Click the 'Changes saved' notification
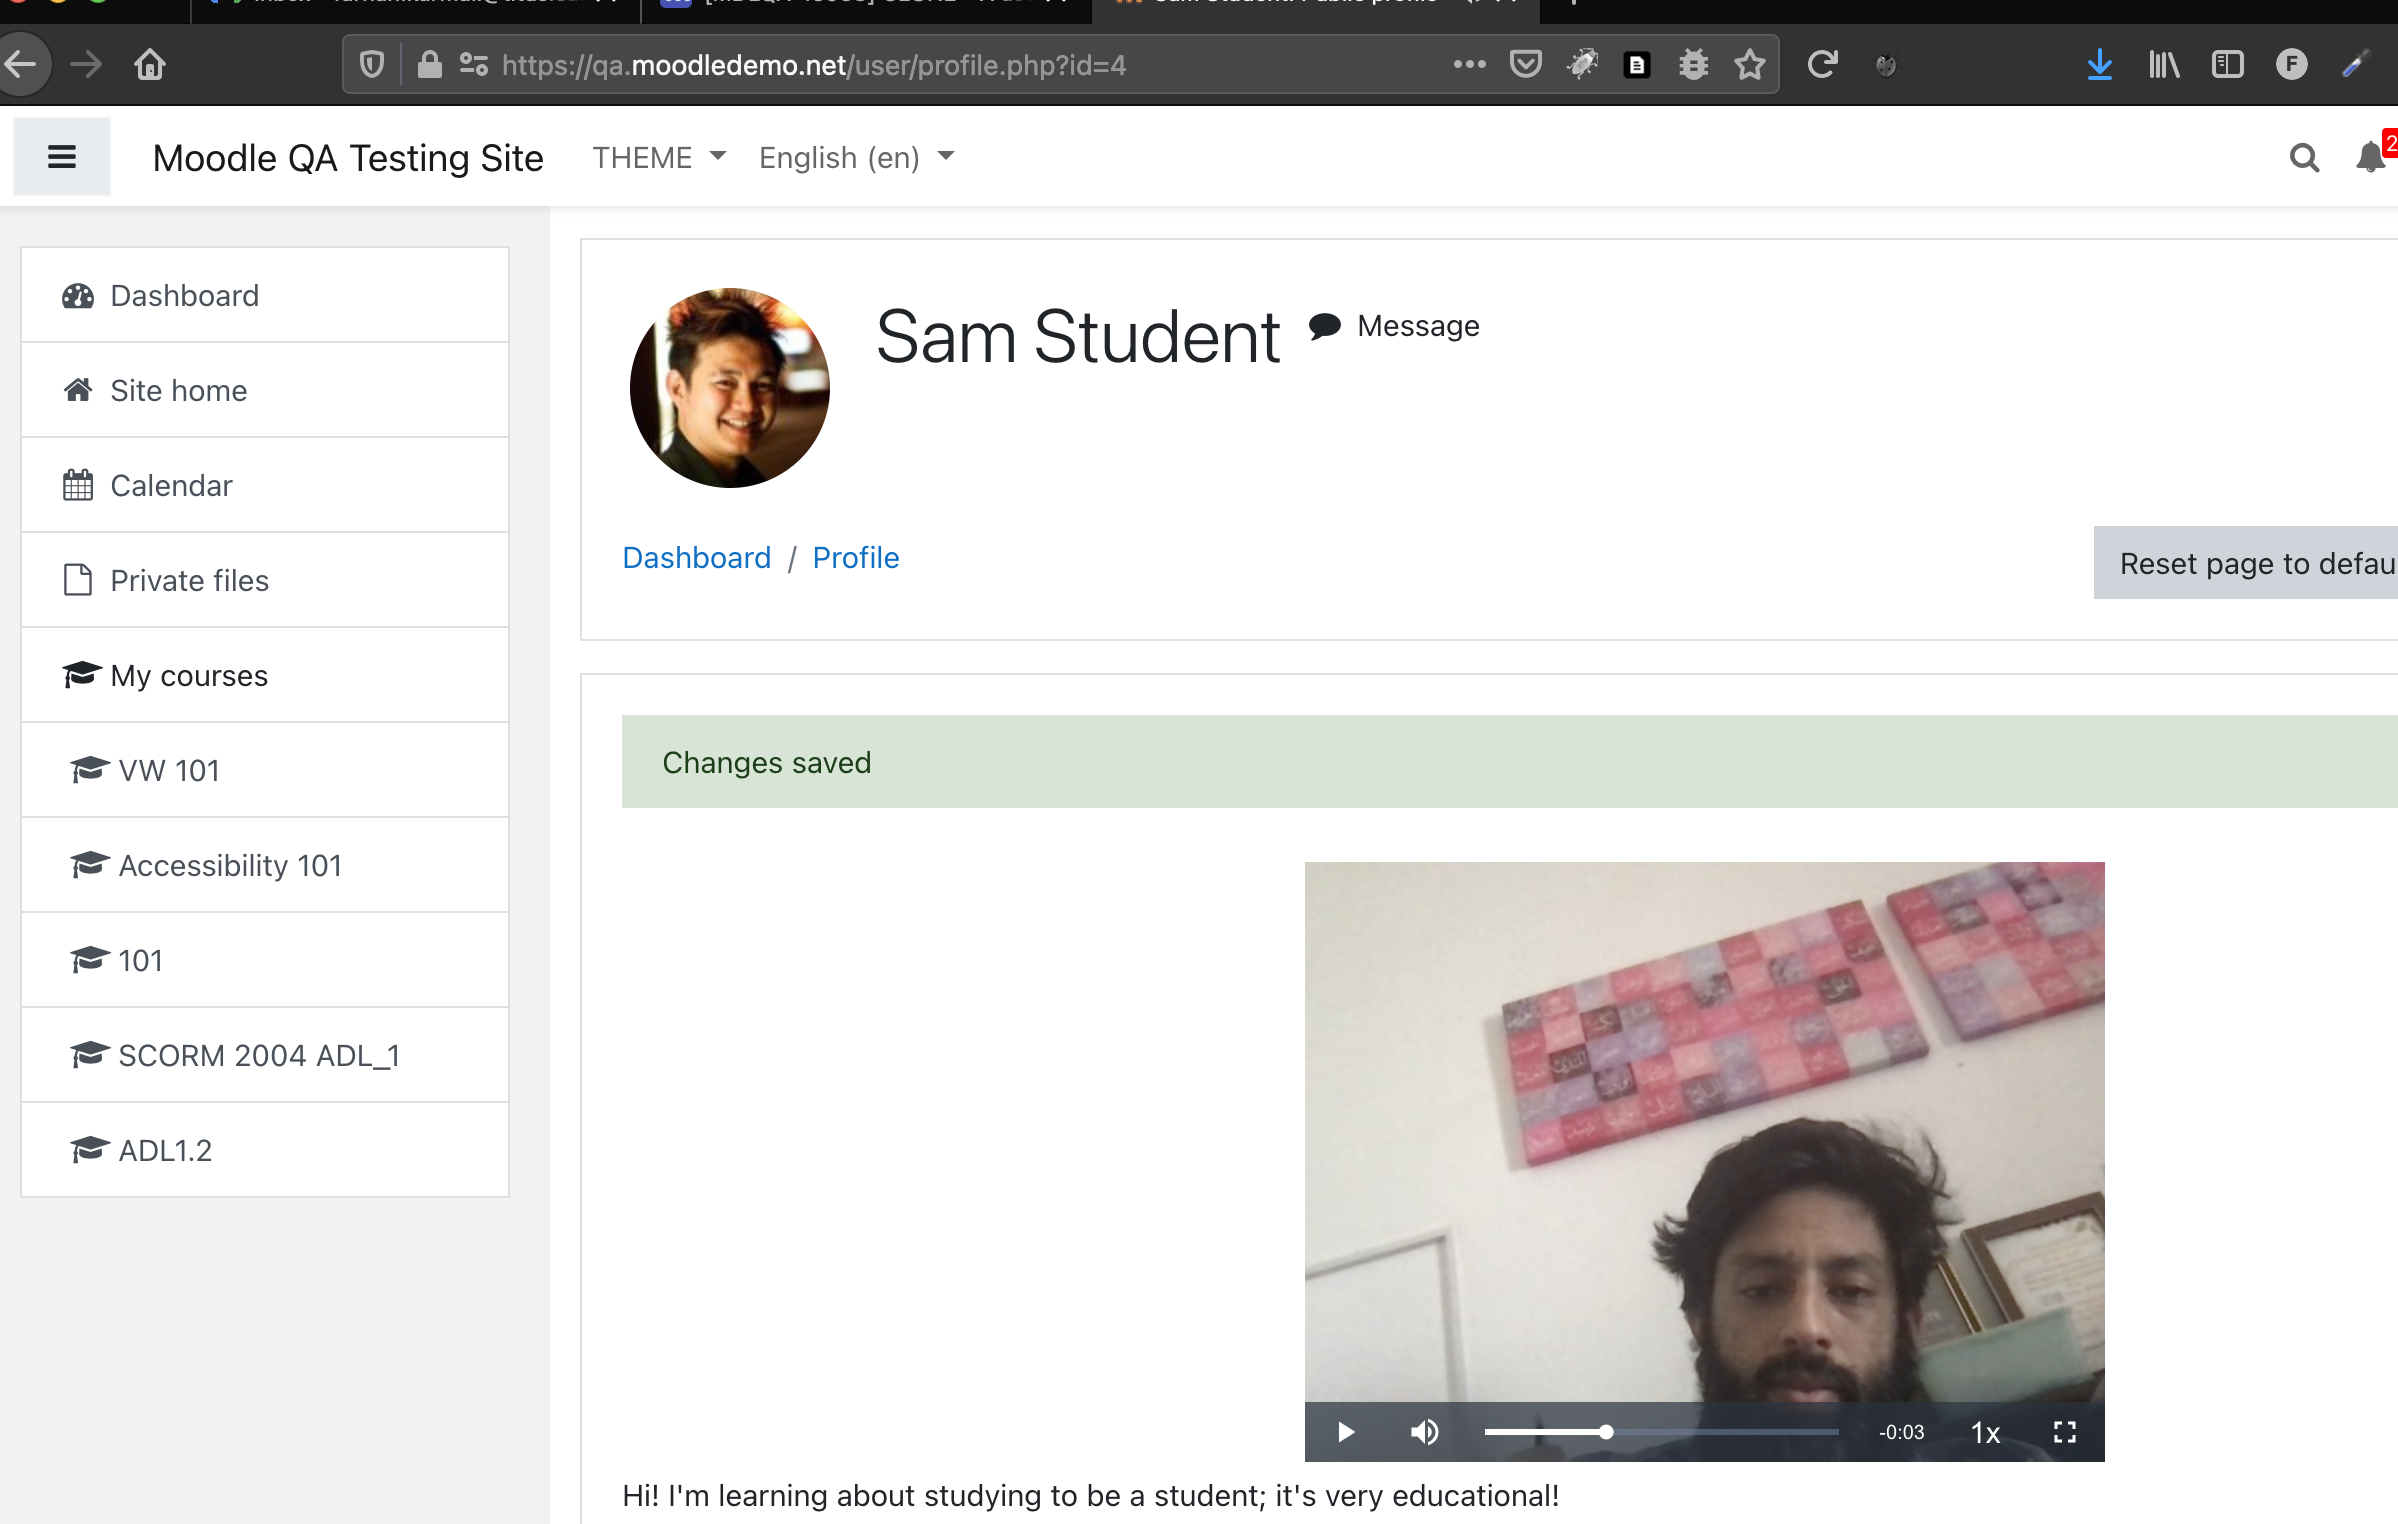This screenshot has height=1524, width=2398. 1509,762
